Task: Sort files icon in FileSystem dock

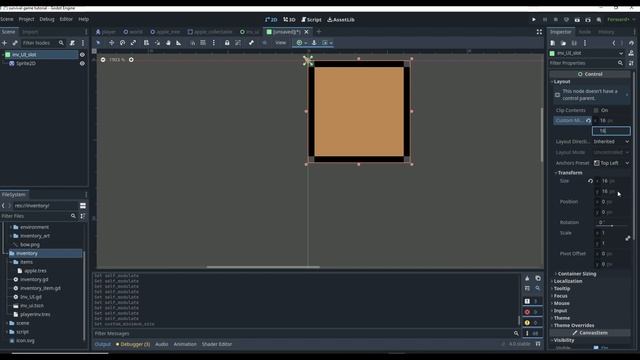Action: click(x=83, y=216)
